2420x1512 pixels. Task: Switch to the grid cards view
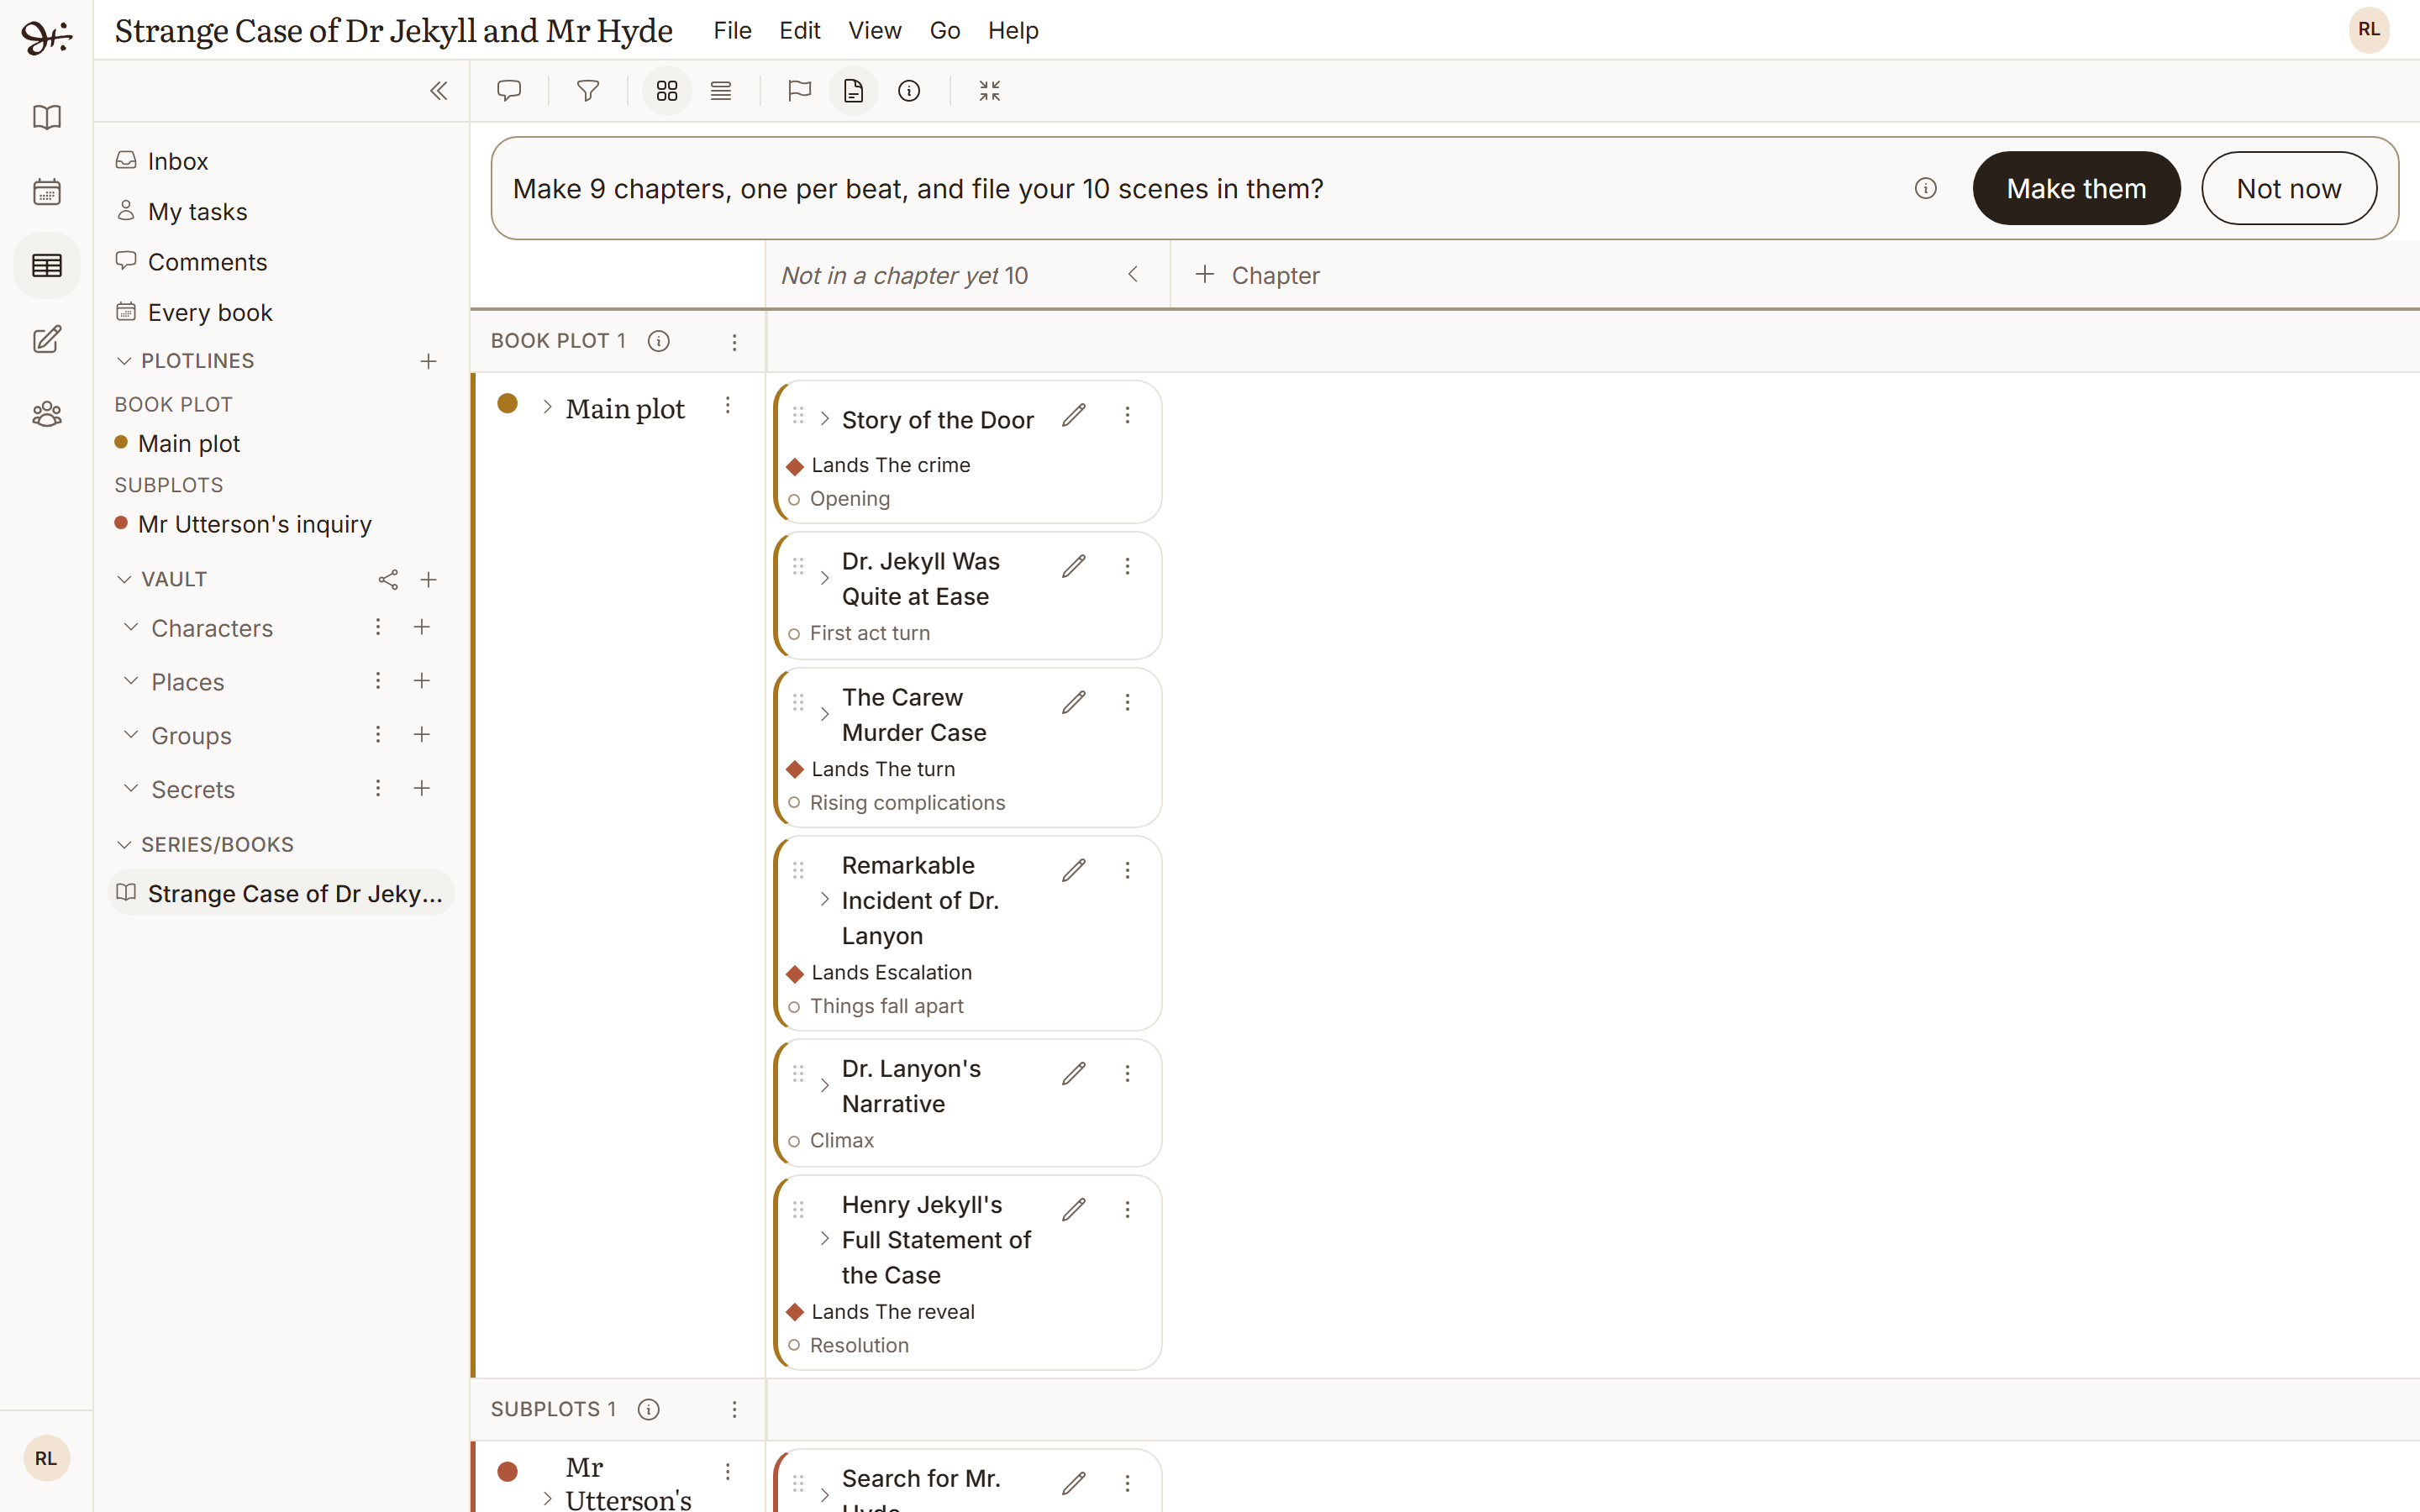(667, 91)
